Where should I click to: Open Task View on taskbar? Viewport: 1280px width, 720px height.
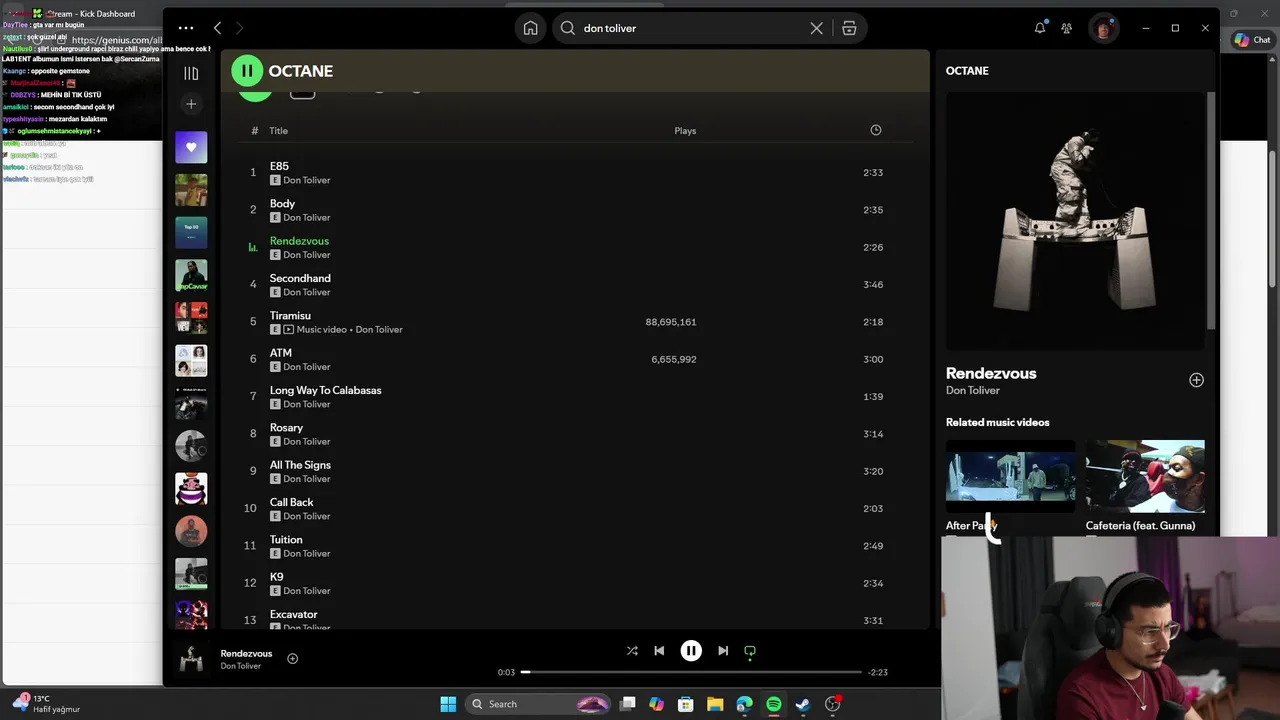pyautogui.click(x=628, y=704)
